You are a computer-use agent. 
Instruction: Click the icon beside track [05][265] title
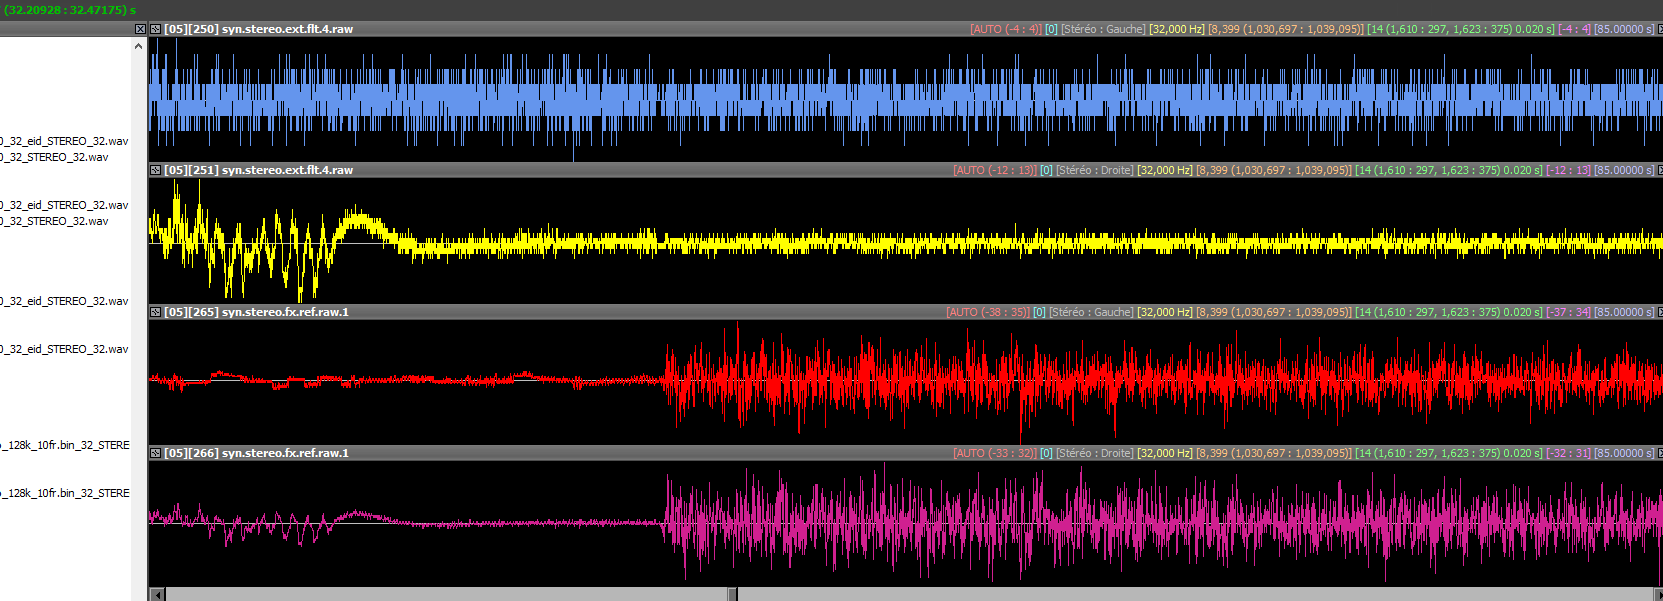click(x=156, y=312)
